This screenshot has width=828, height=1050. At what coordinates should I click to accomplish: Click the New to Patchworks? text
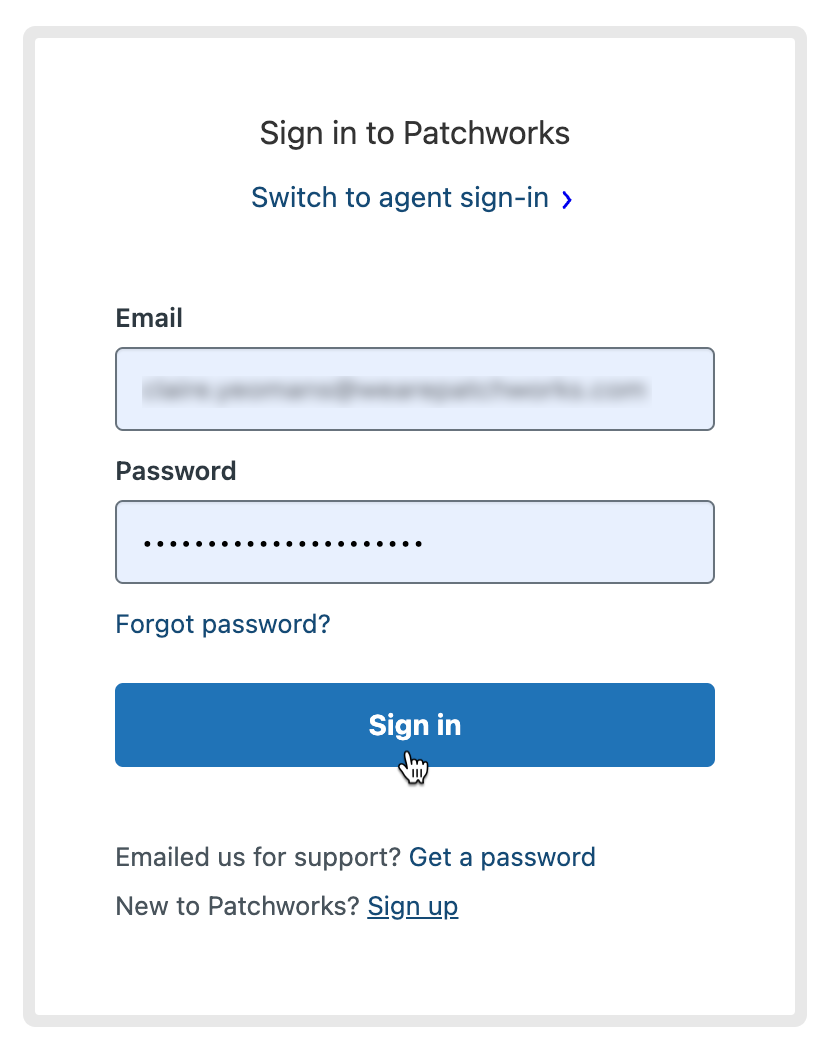click(237, 907)
